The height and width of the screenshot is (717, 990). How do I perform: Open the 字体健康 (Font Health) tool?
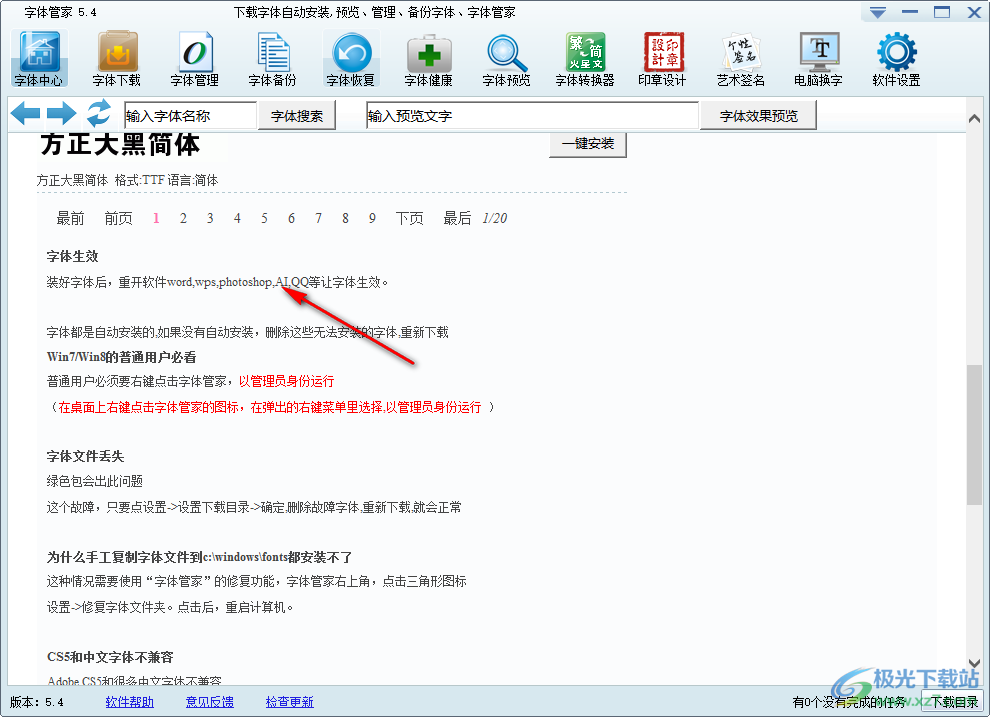point(428,57)
